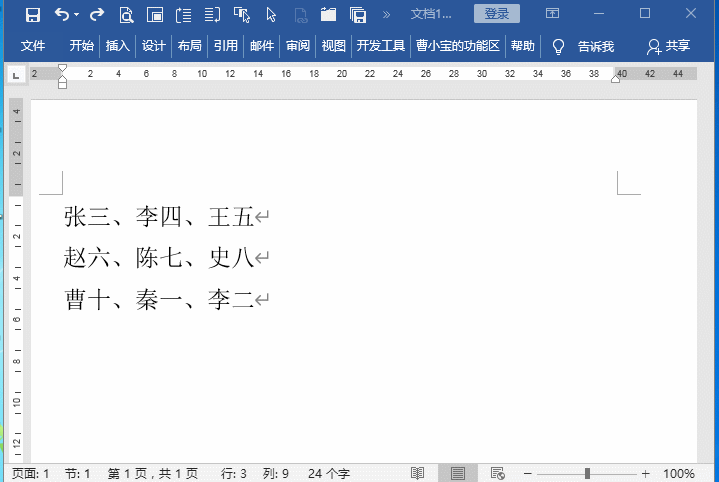Viewport: 719px width, 482px height.
Task: Click the Save icon in the quick access toolbar
Action: (x=33, y=15)
